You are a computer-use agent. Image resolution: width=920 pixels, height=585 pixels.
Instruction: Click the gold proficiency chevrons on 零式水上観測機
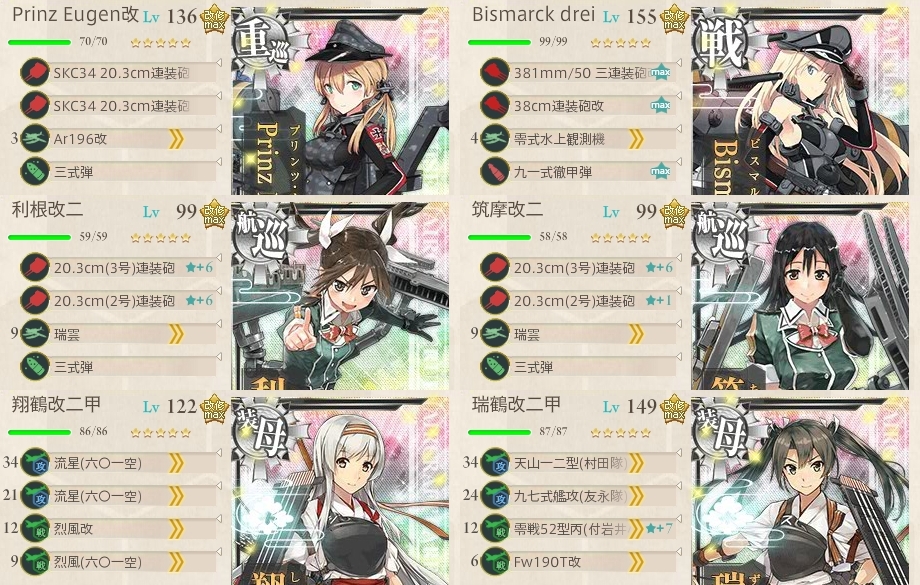(x=636, y=139)
